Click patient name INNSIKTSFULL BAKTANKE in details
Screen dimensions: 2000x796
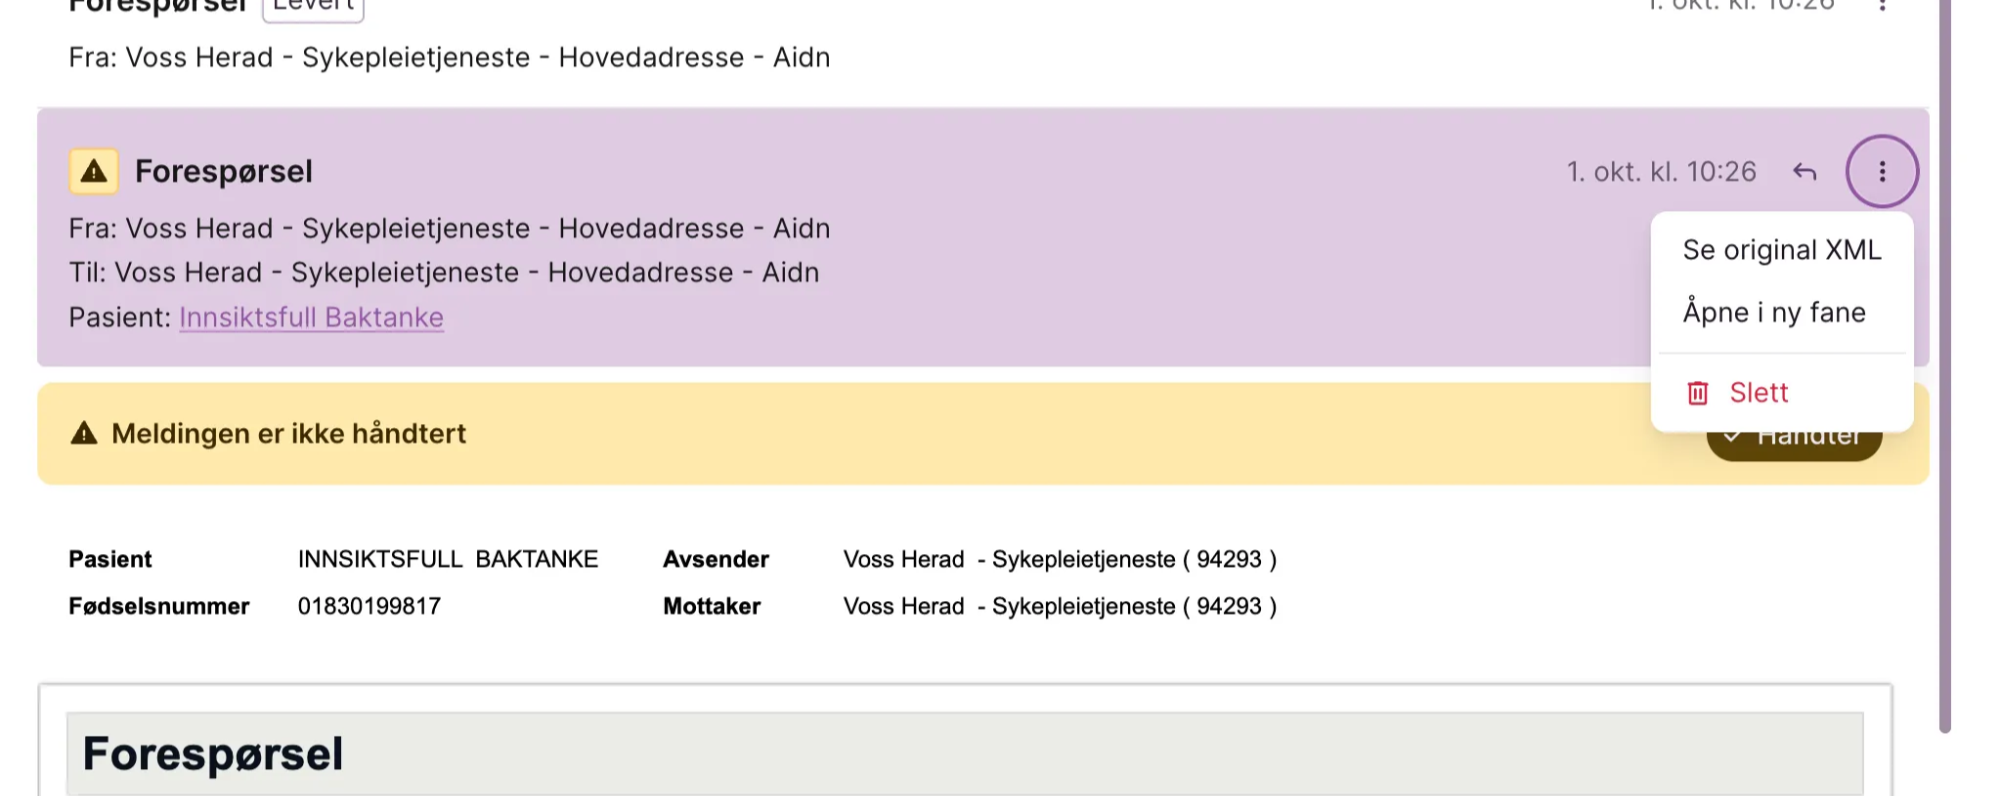[x=447, y=559]
